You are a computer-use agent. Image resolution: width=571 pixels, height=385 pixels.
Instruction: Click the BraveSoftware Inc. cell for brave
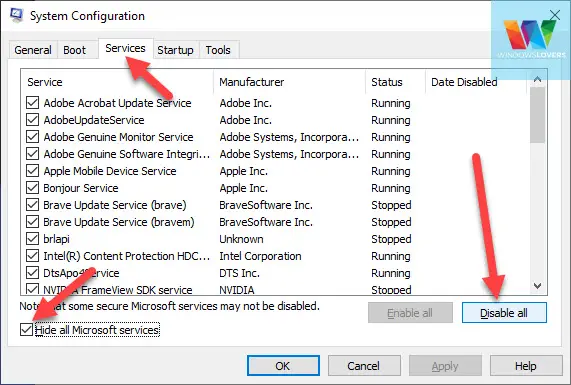[266, 205]
